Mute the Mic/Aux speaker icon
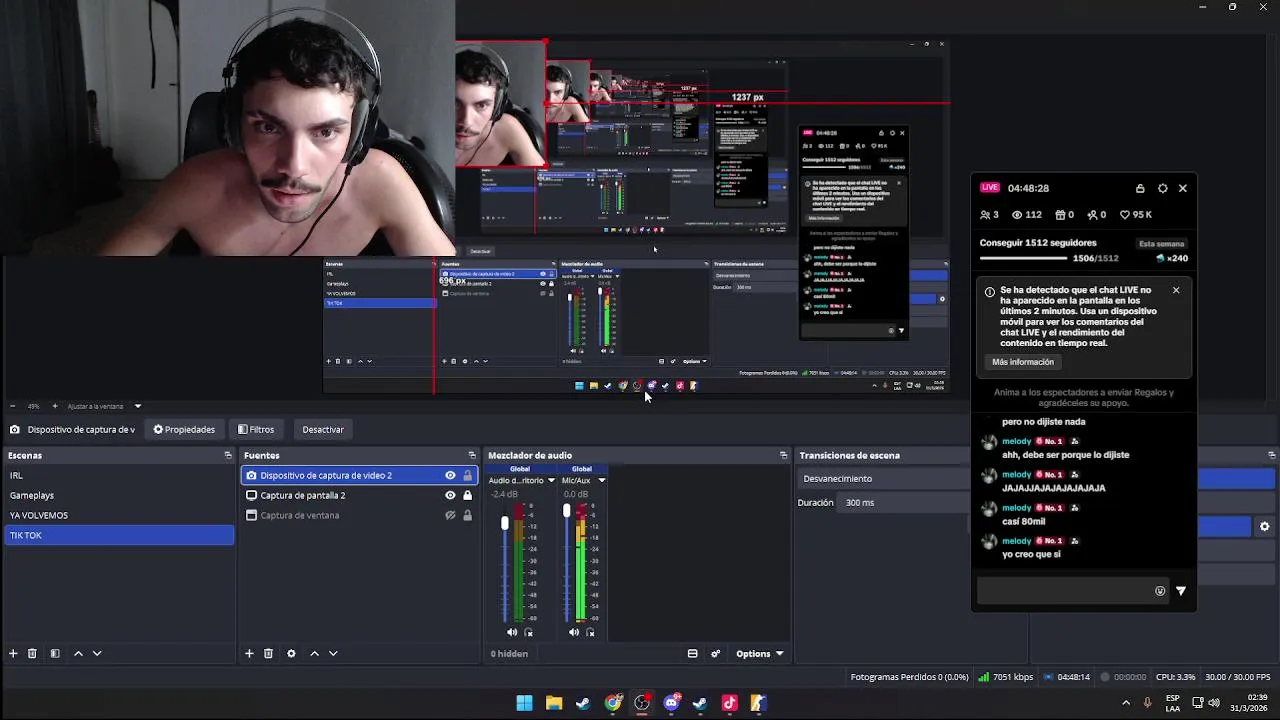The image size is (1280, 720). click(x=573, y=632)
